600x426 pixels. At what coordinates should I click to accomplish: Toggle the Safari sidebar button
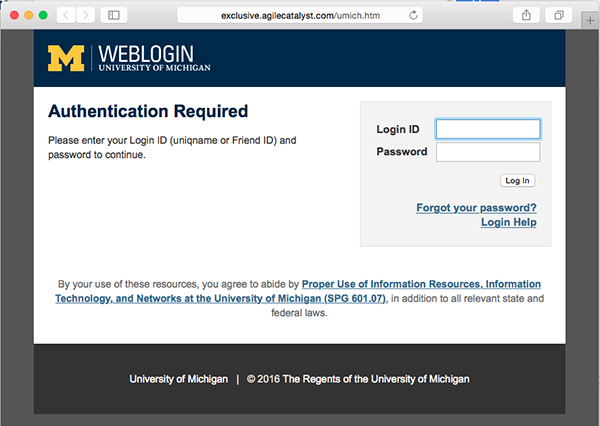(x=114, y=15)
